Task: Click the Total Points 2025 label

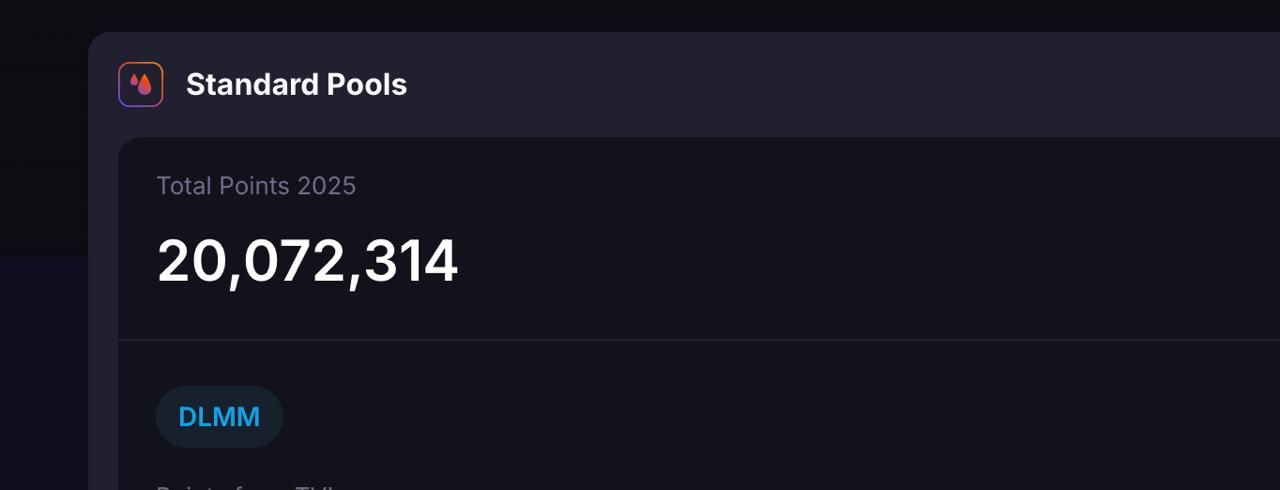Action: [256, 186]
